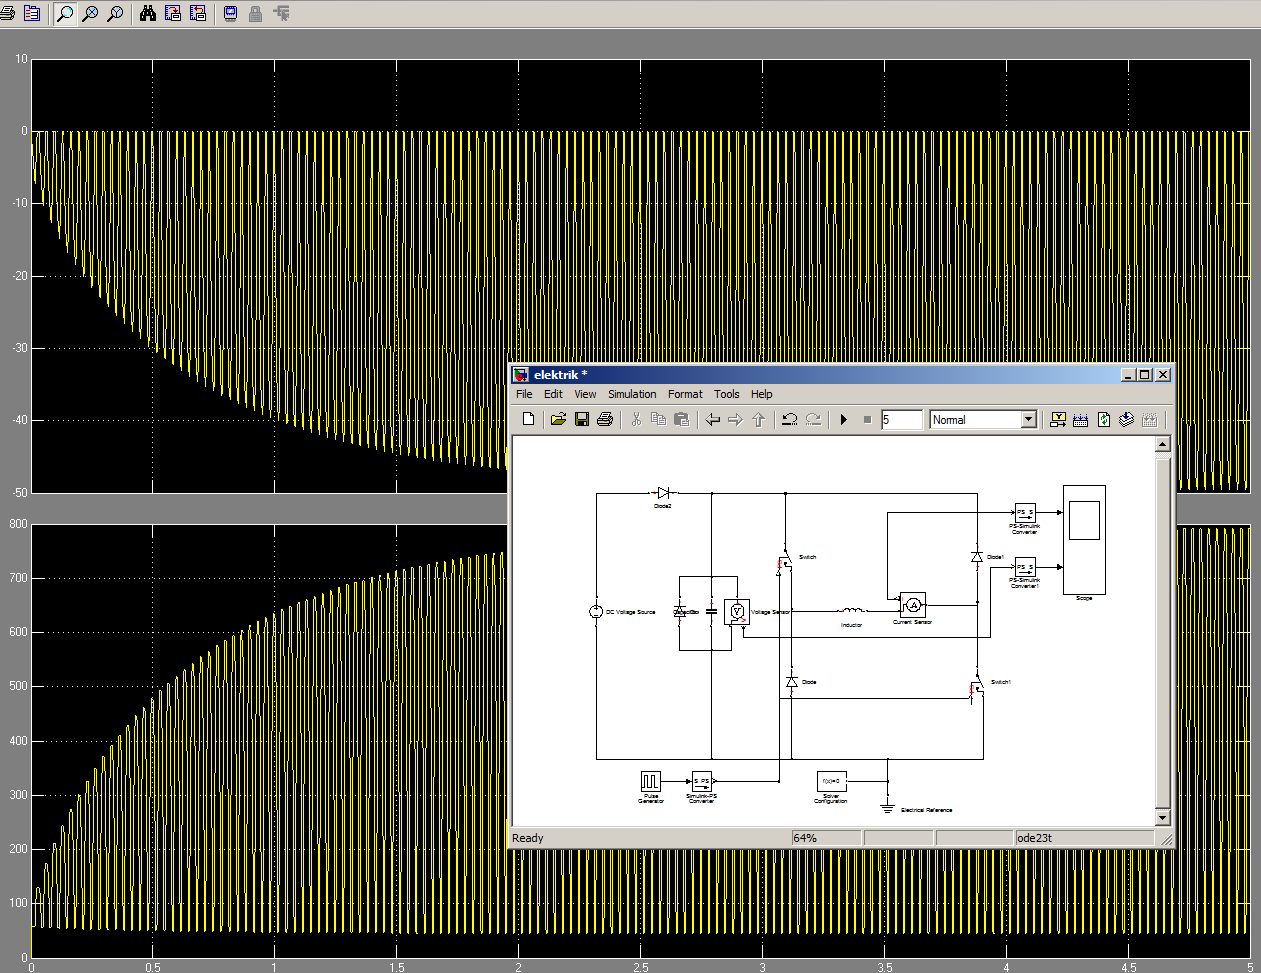Open scope Parameters from the toolbar

coord(32,14)
